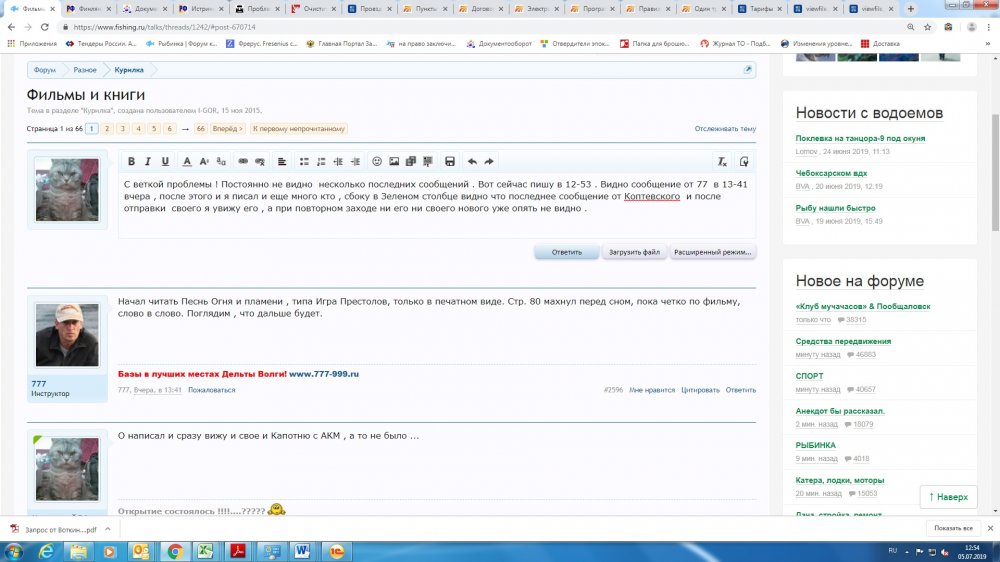Click the Загрузить файл upload button
1000x562 pixels.
(634, 252)
